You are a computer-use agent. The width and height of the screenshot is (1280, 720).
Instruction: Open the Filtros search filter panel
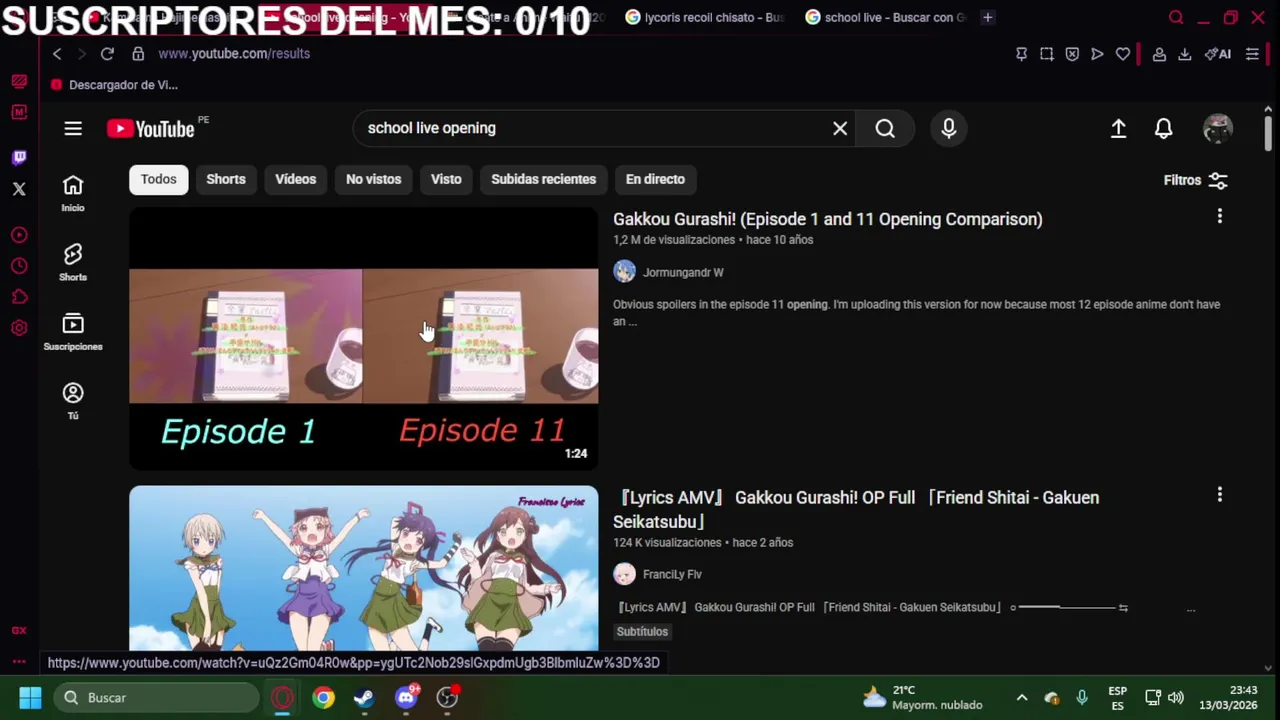[1195, 180]
